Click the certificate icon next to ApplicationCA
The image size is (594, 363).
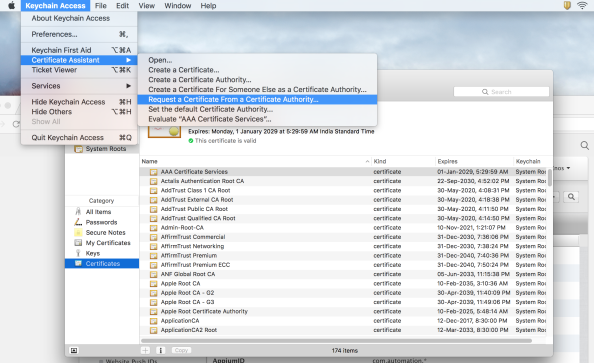[153, 321]
